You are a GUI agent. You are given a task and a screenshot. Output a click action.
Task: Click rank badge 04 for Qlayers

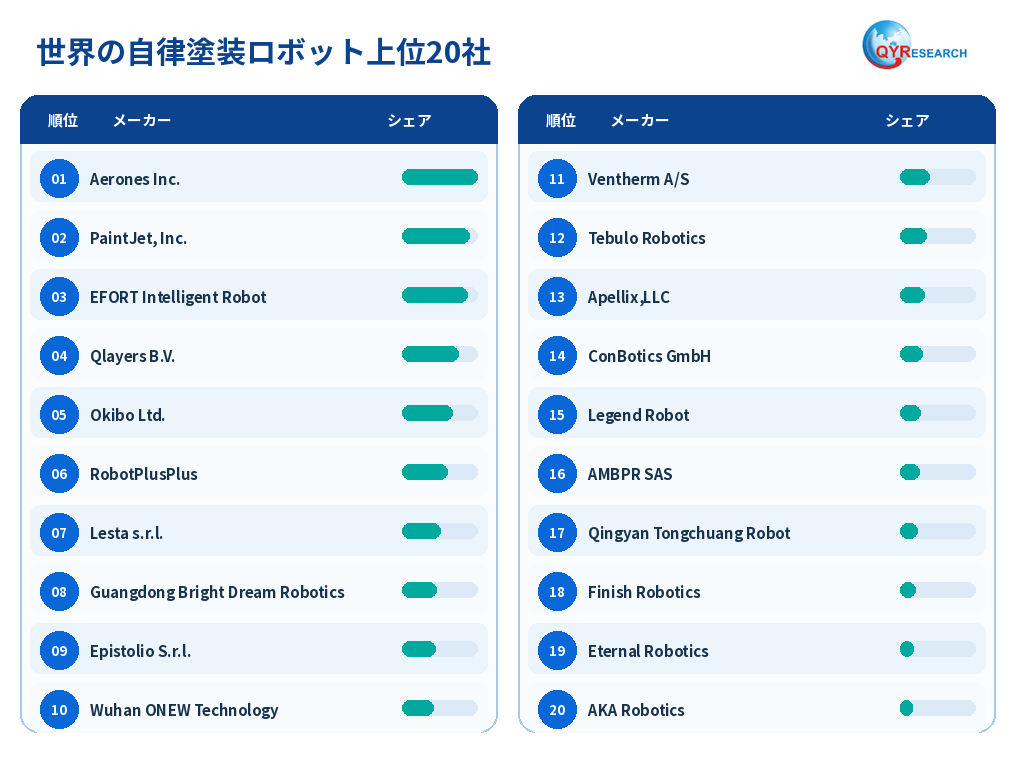pos(59,355)
